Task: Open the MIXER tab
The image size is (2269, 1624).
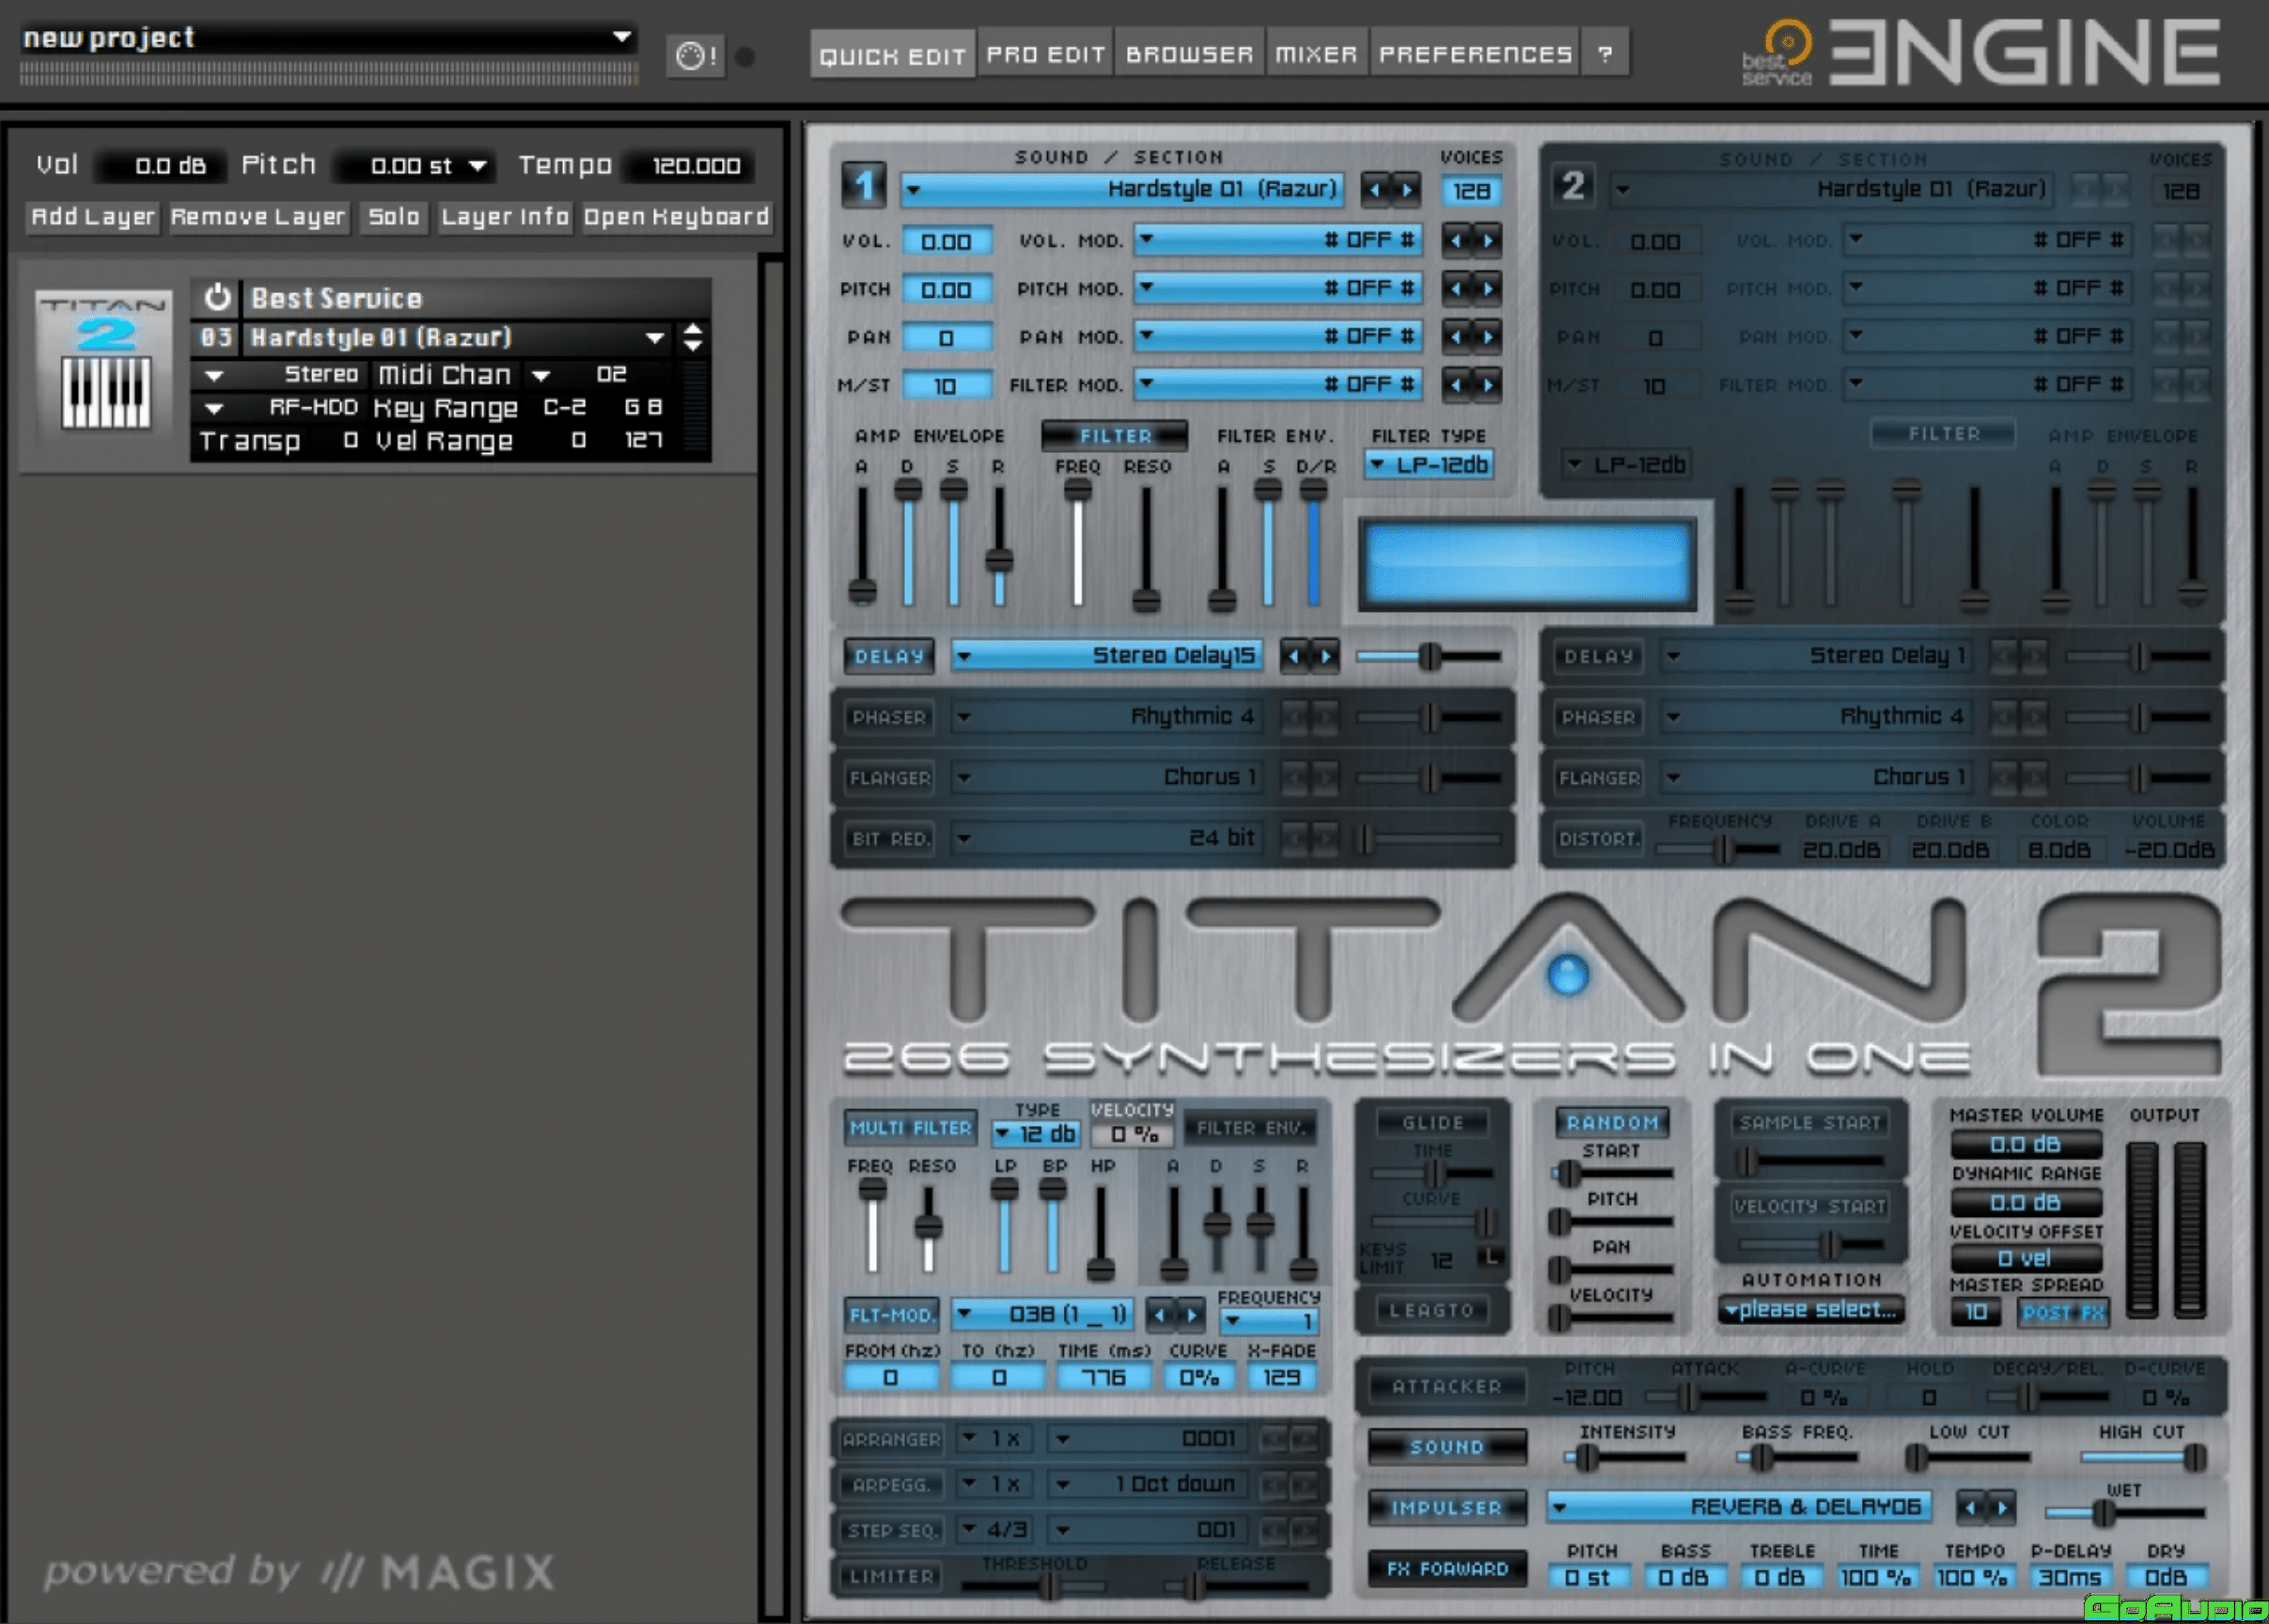Action: [x=1315, y=55]
